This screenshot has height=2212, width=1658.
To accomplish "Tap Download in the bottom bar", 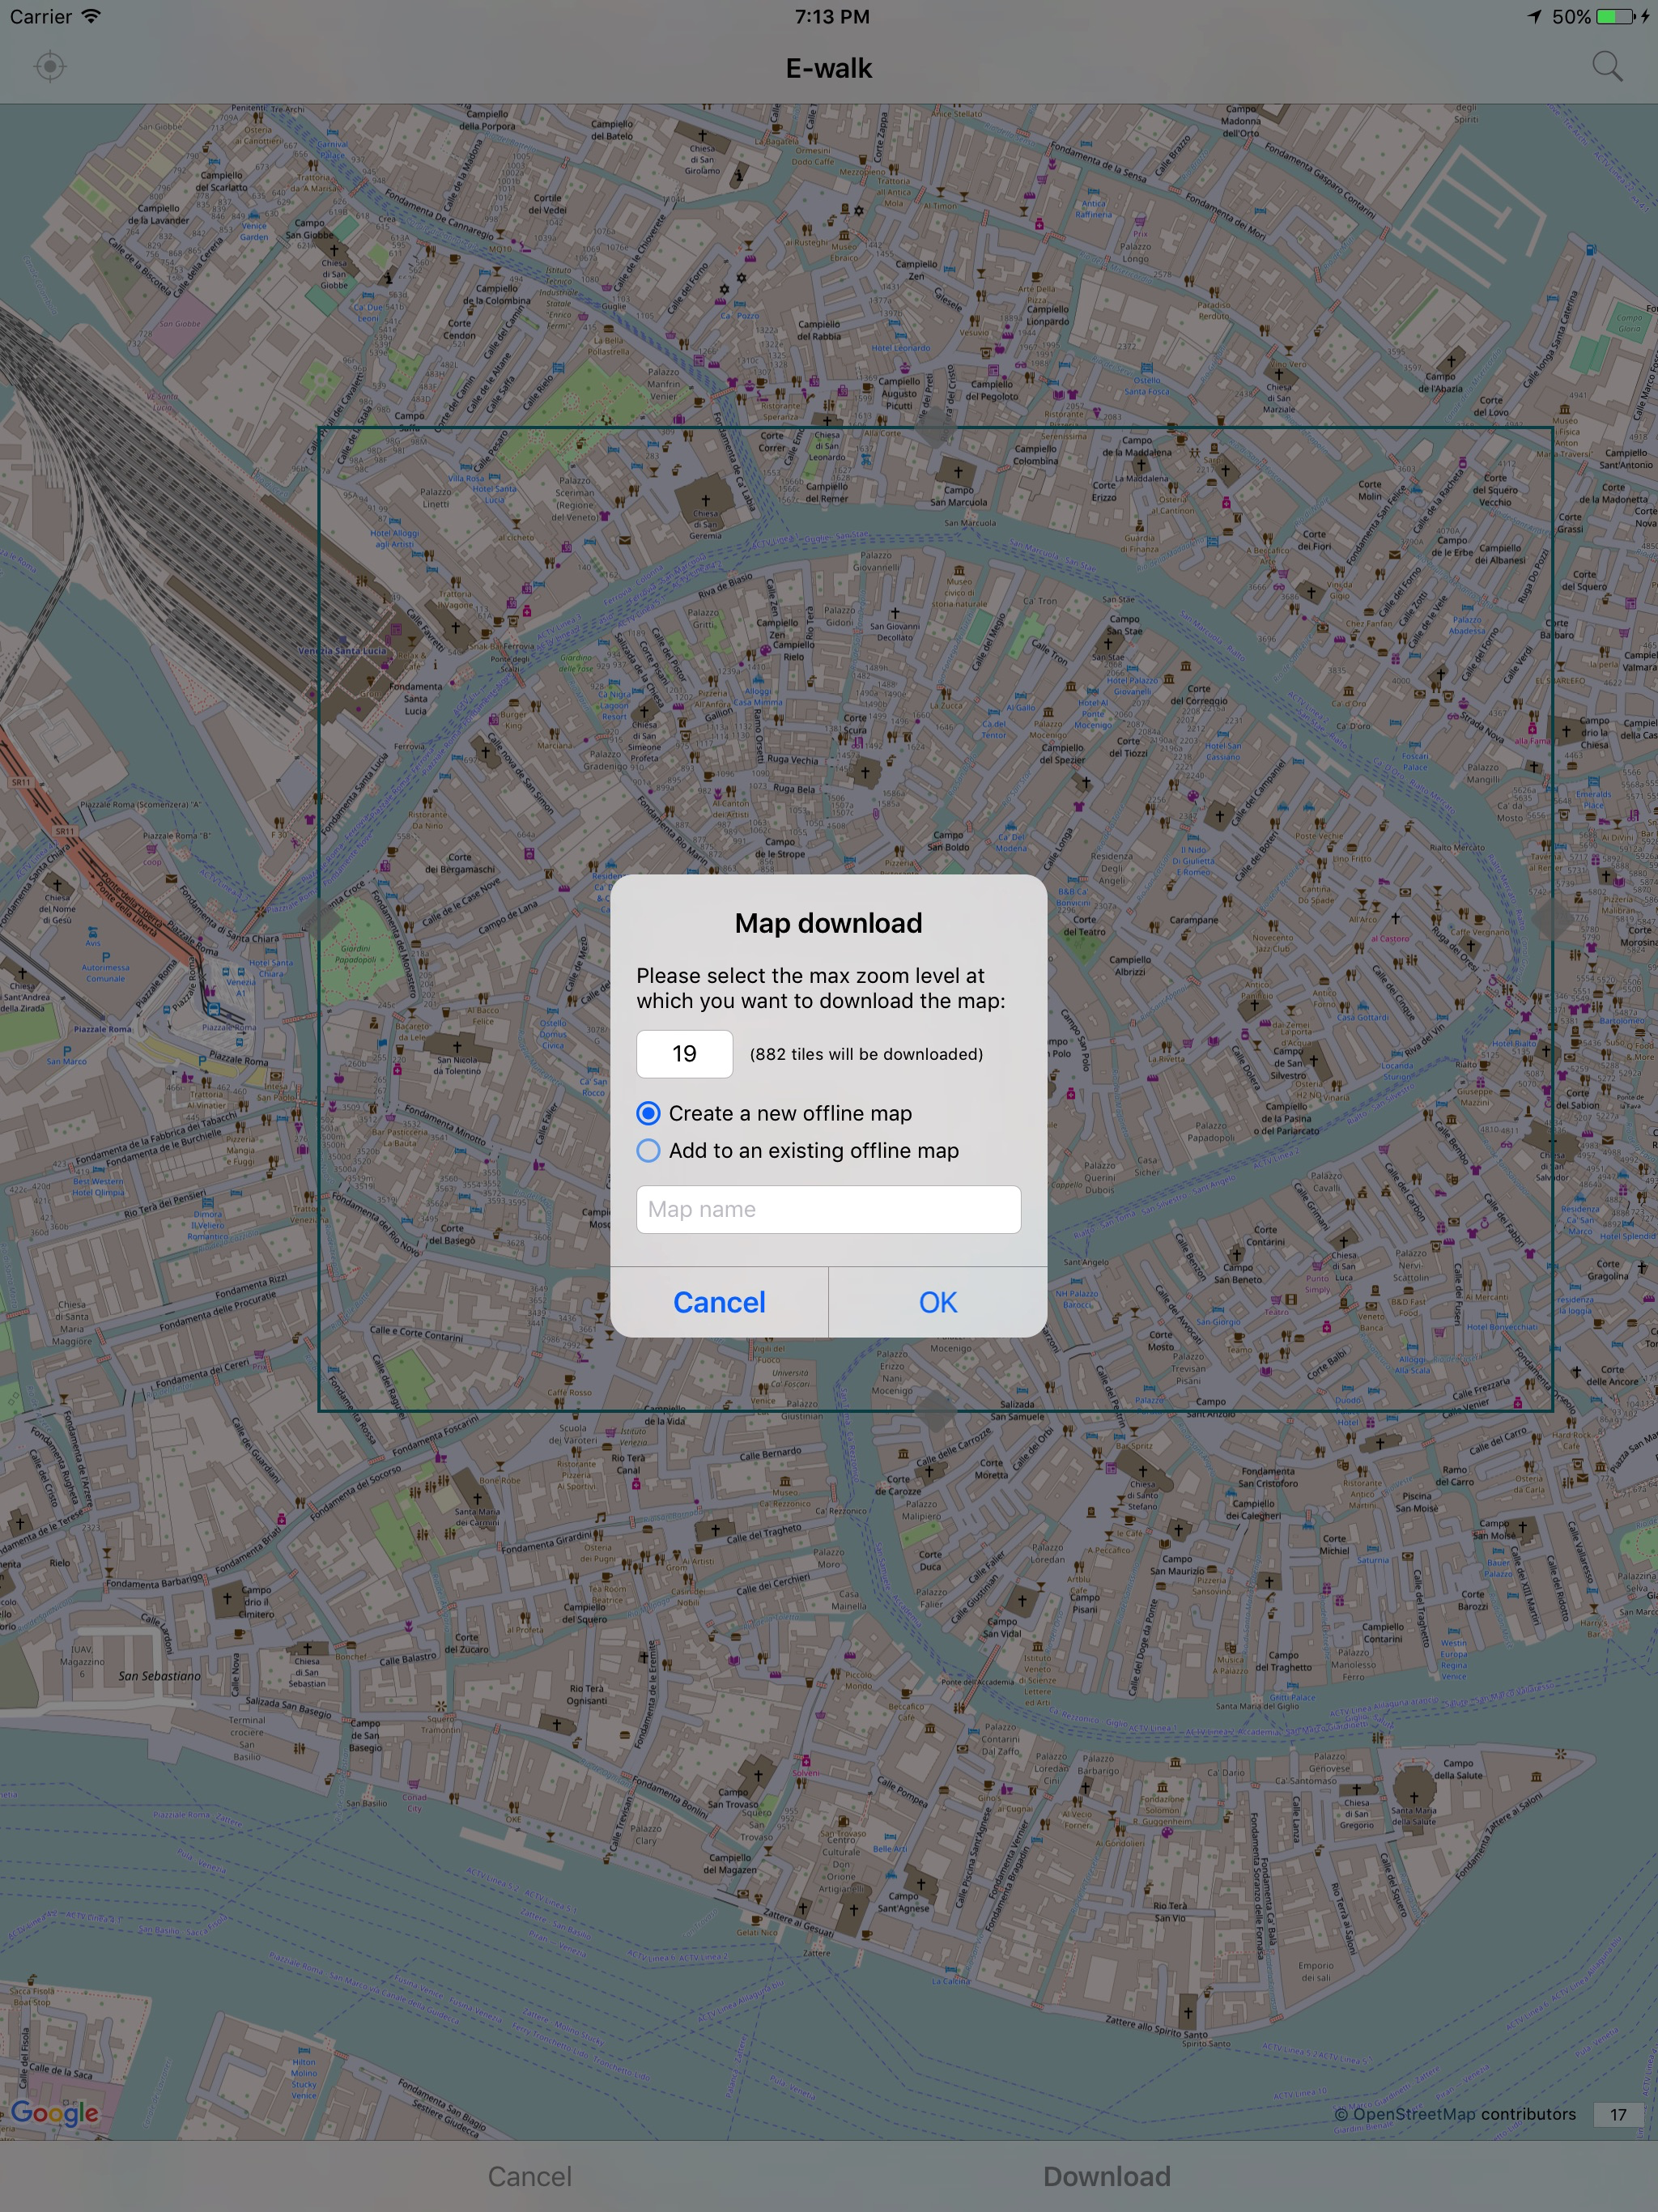I will pyautogui.click(x=1106, y=2176).
